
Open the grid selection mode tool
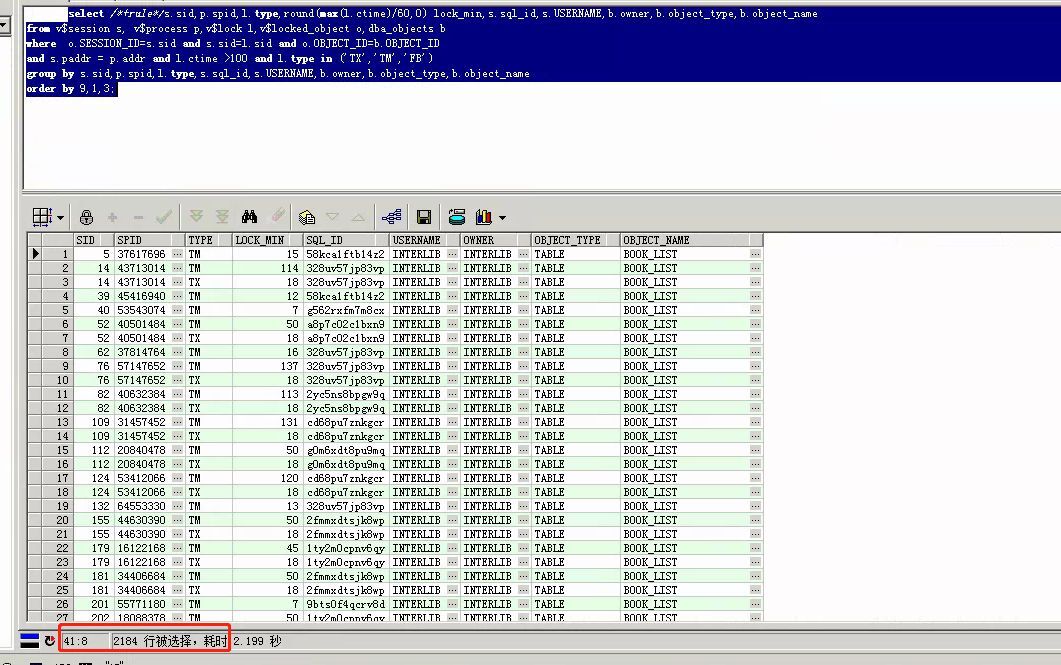click(42, 217)
